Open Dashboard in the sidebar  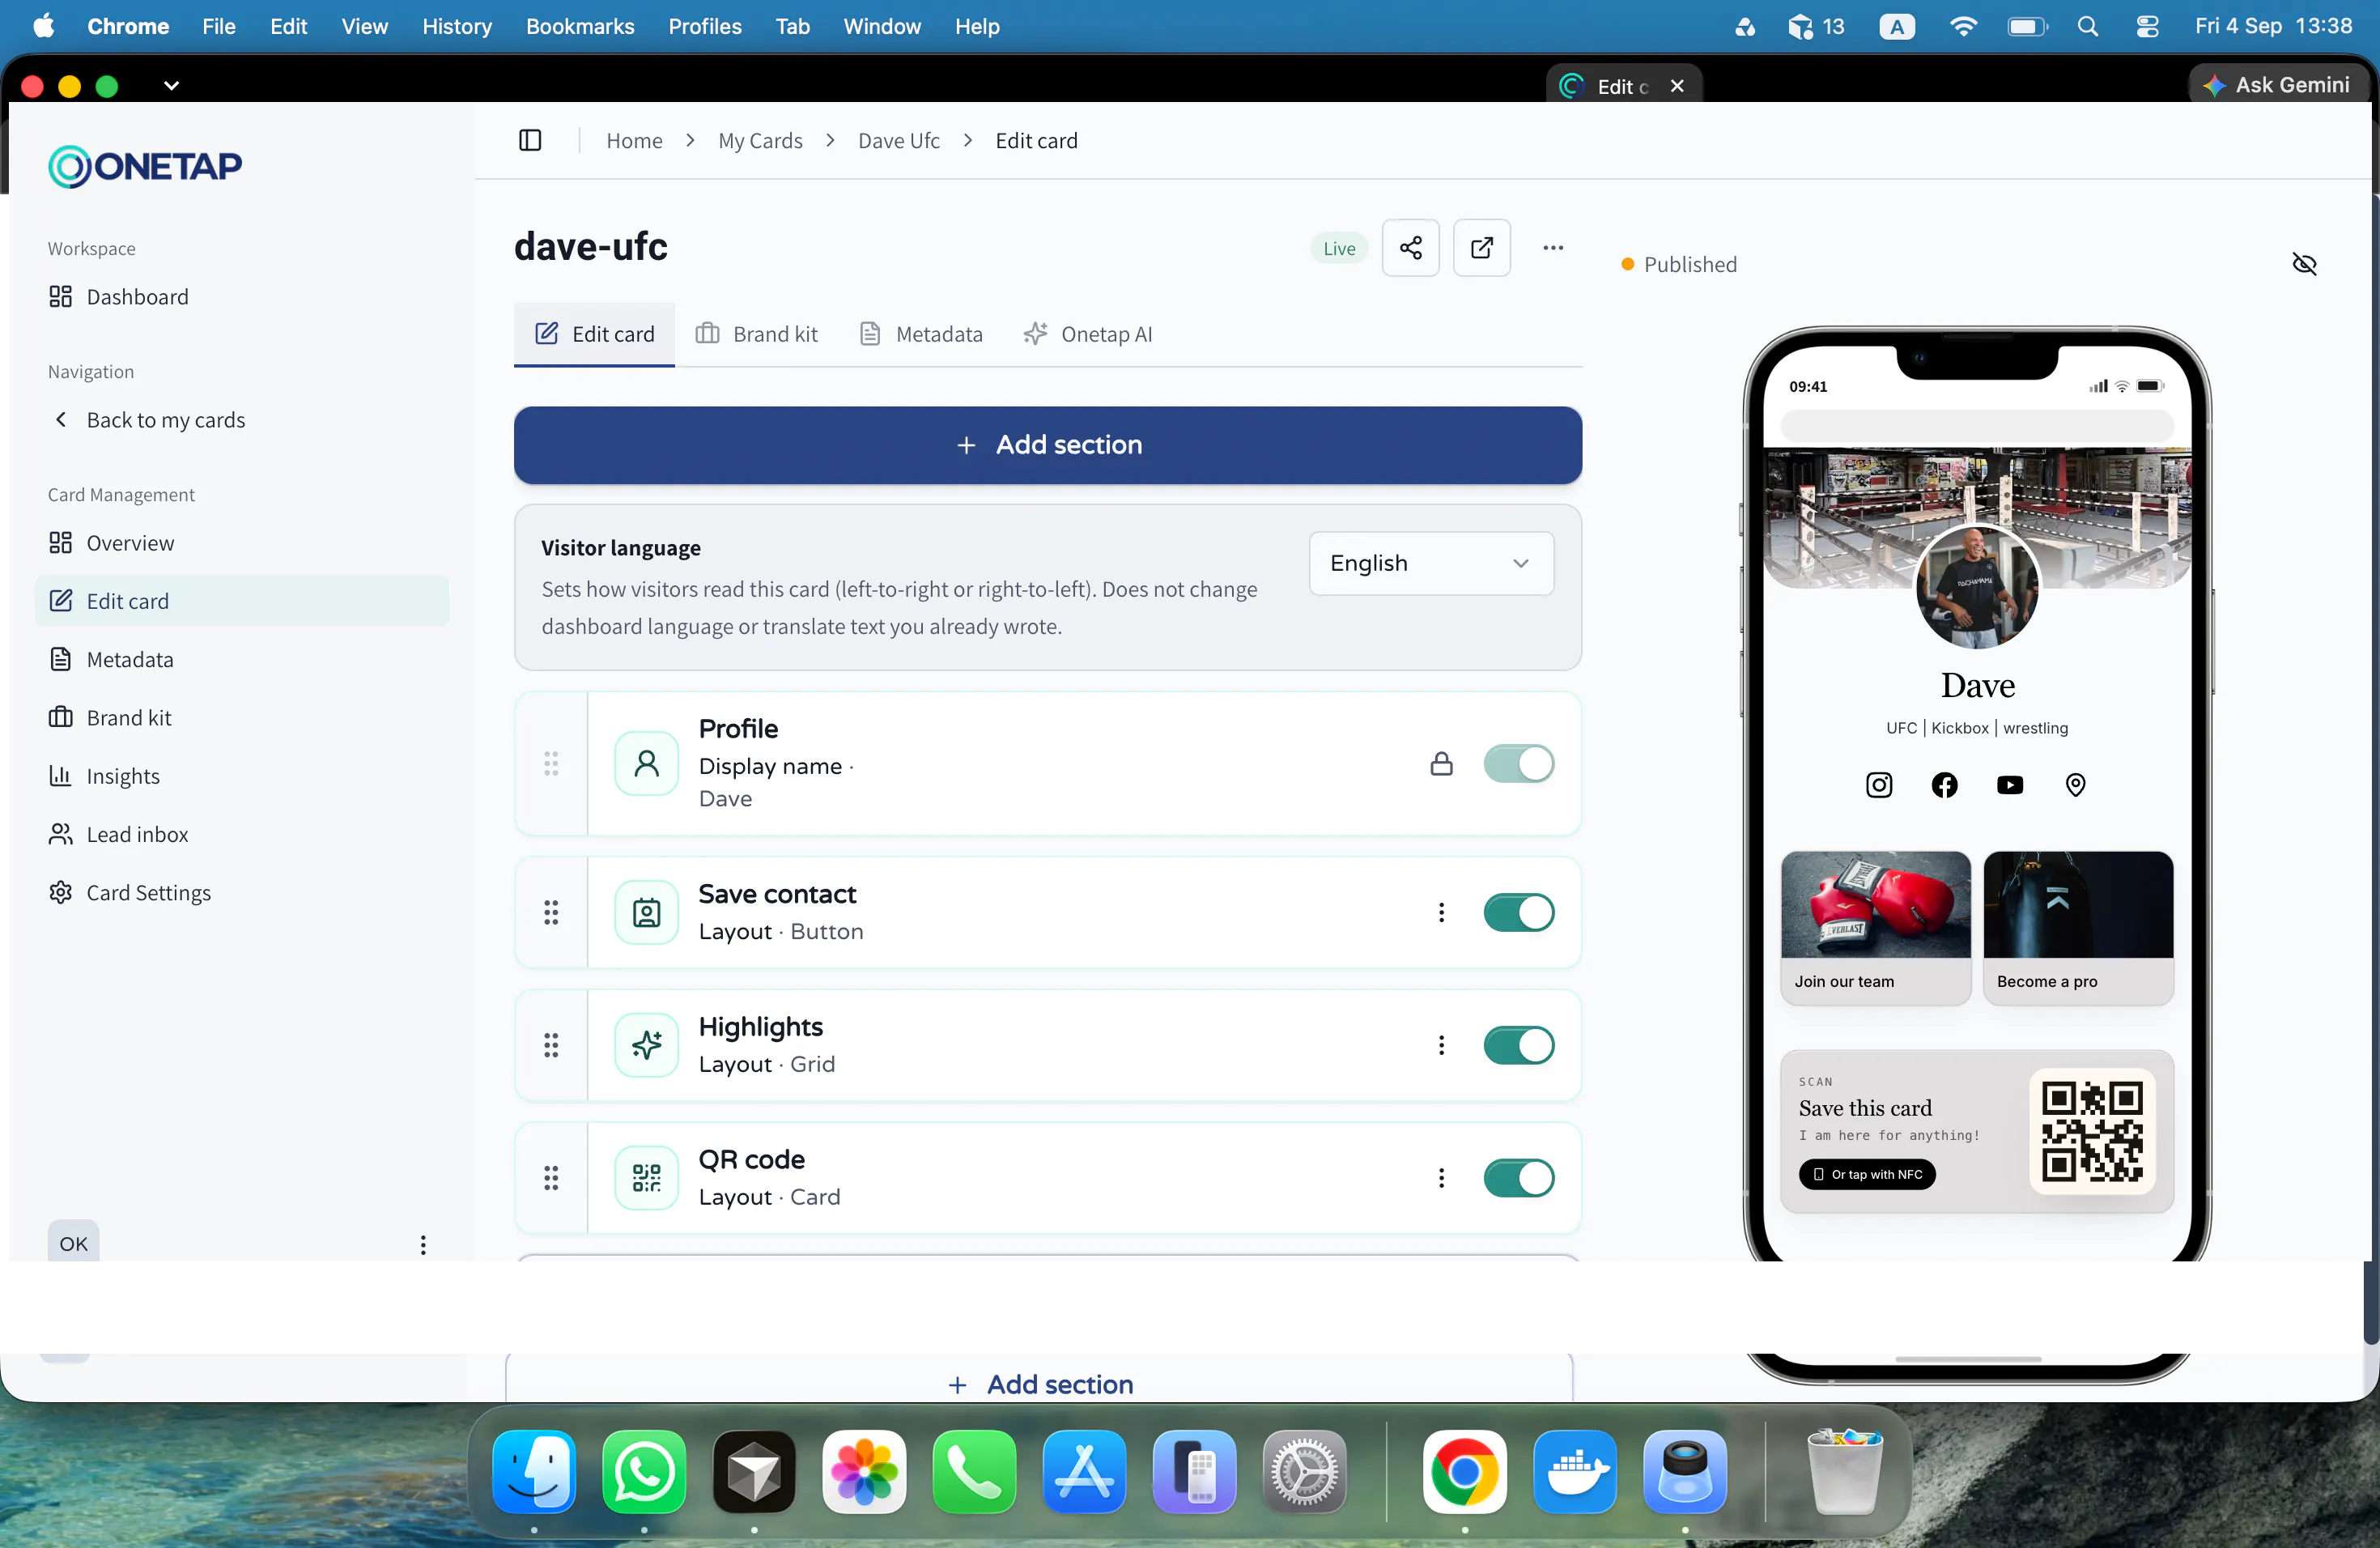click(137, 297)
